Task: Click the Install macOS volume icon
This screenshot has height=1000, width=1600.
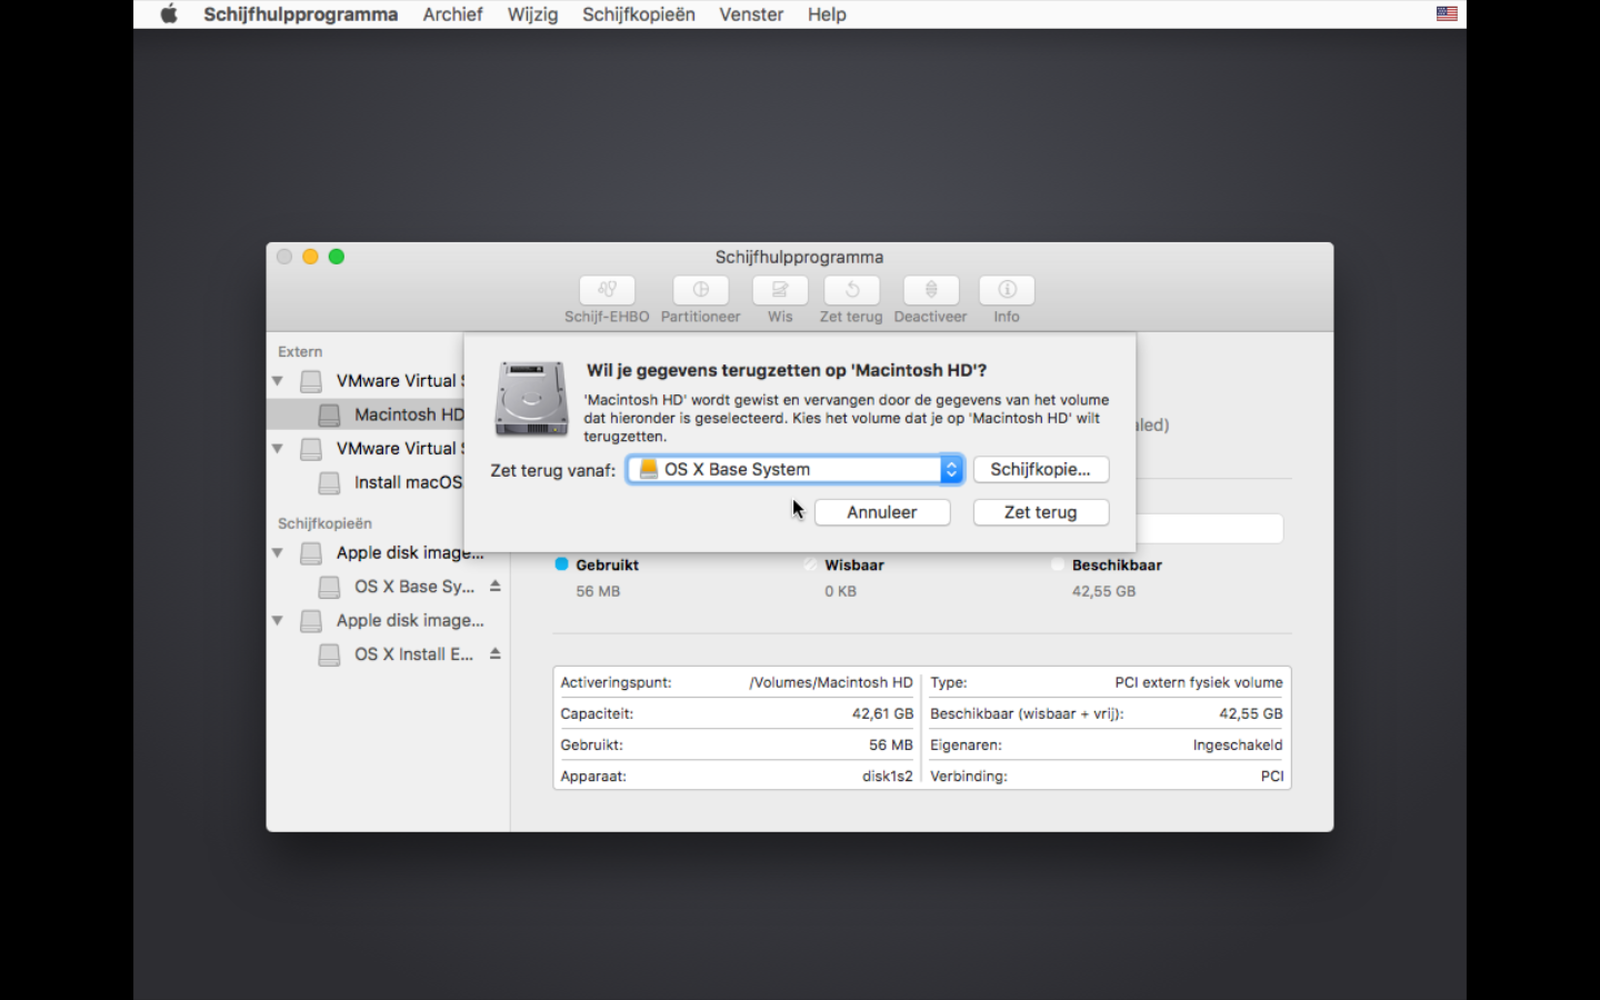Action: [329, 483]
